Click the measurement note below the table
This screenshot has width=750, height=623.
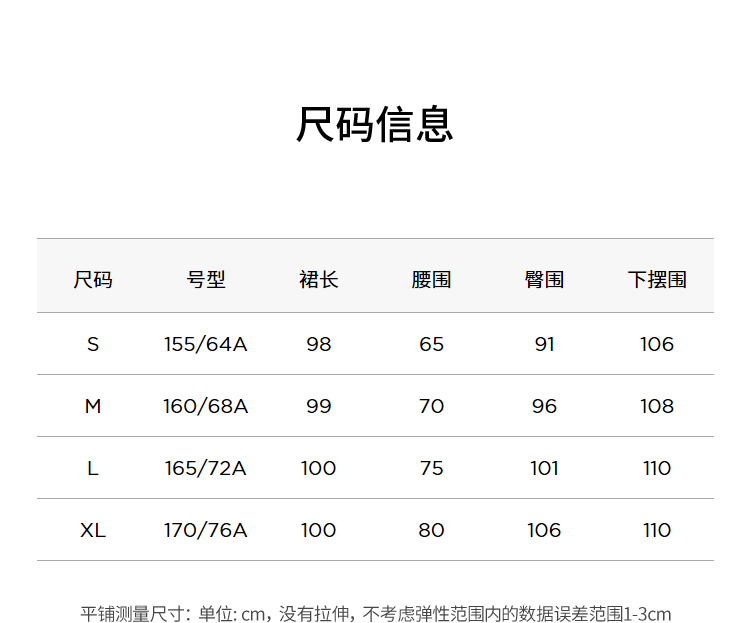[x=375, y=613]
